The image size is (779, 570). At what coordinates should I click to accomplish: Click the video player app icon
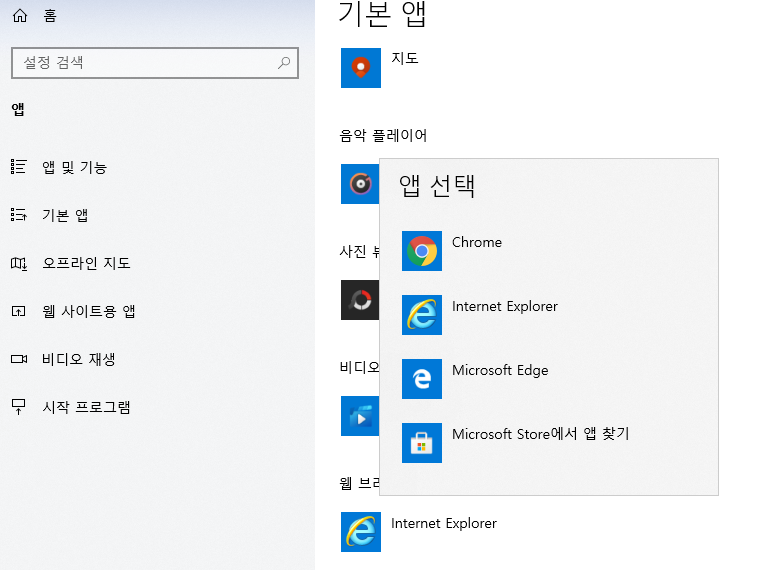click(x=360, y=416)
